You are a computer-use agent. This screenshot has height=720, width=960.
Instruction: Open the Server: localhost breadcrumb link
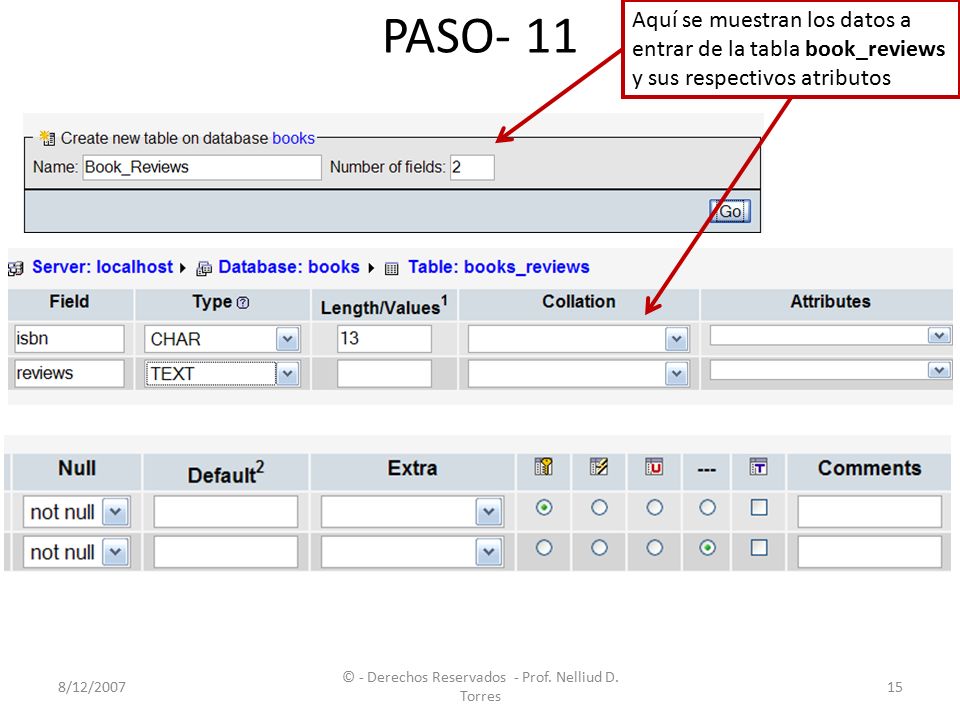[102, 267]
